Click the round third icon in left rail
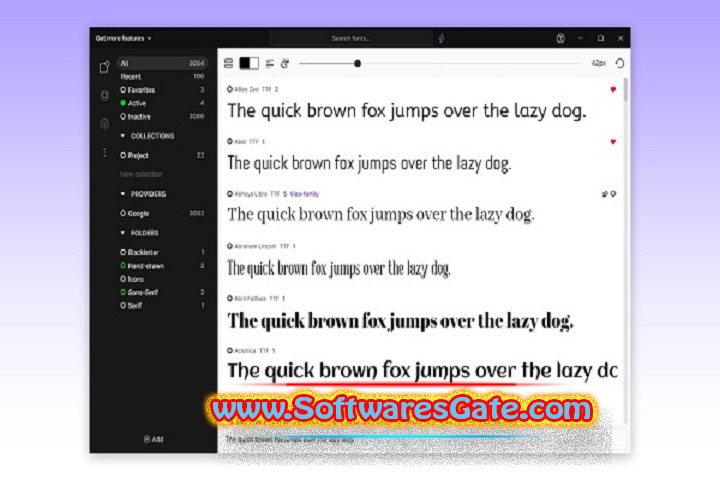 105,123
